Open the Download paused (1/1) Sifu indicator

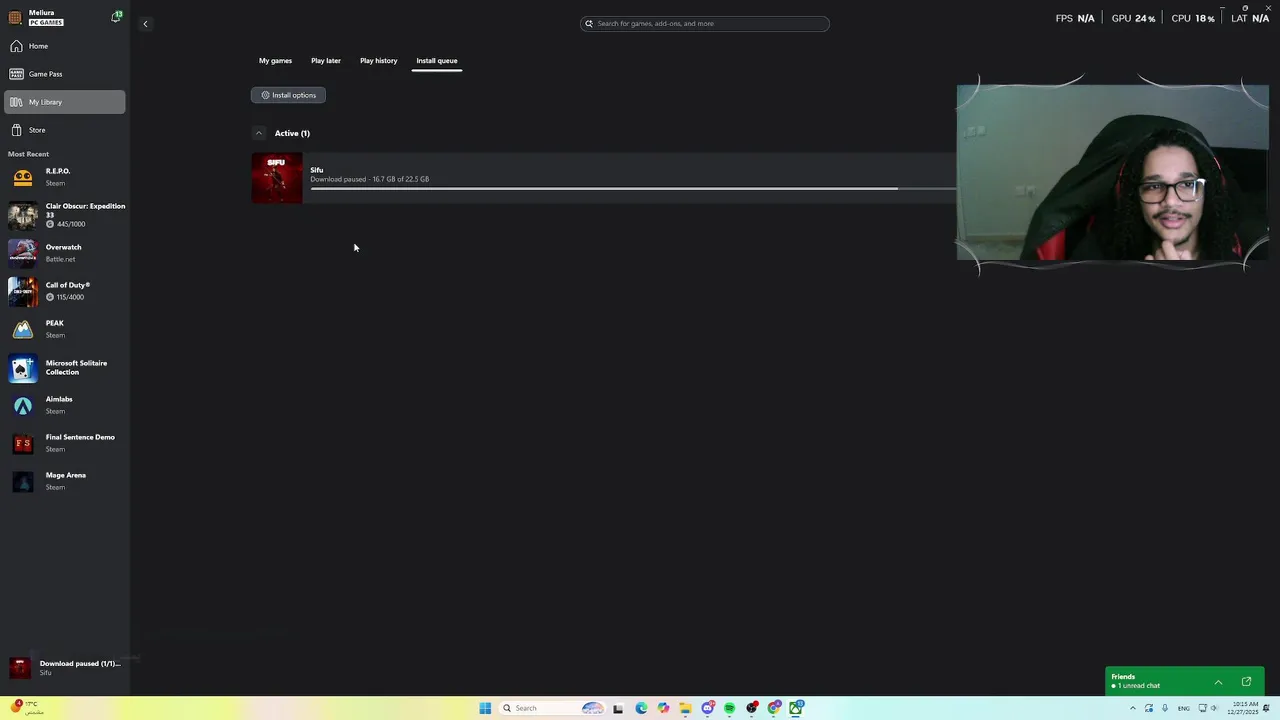65,668
